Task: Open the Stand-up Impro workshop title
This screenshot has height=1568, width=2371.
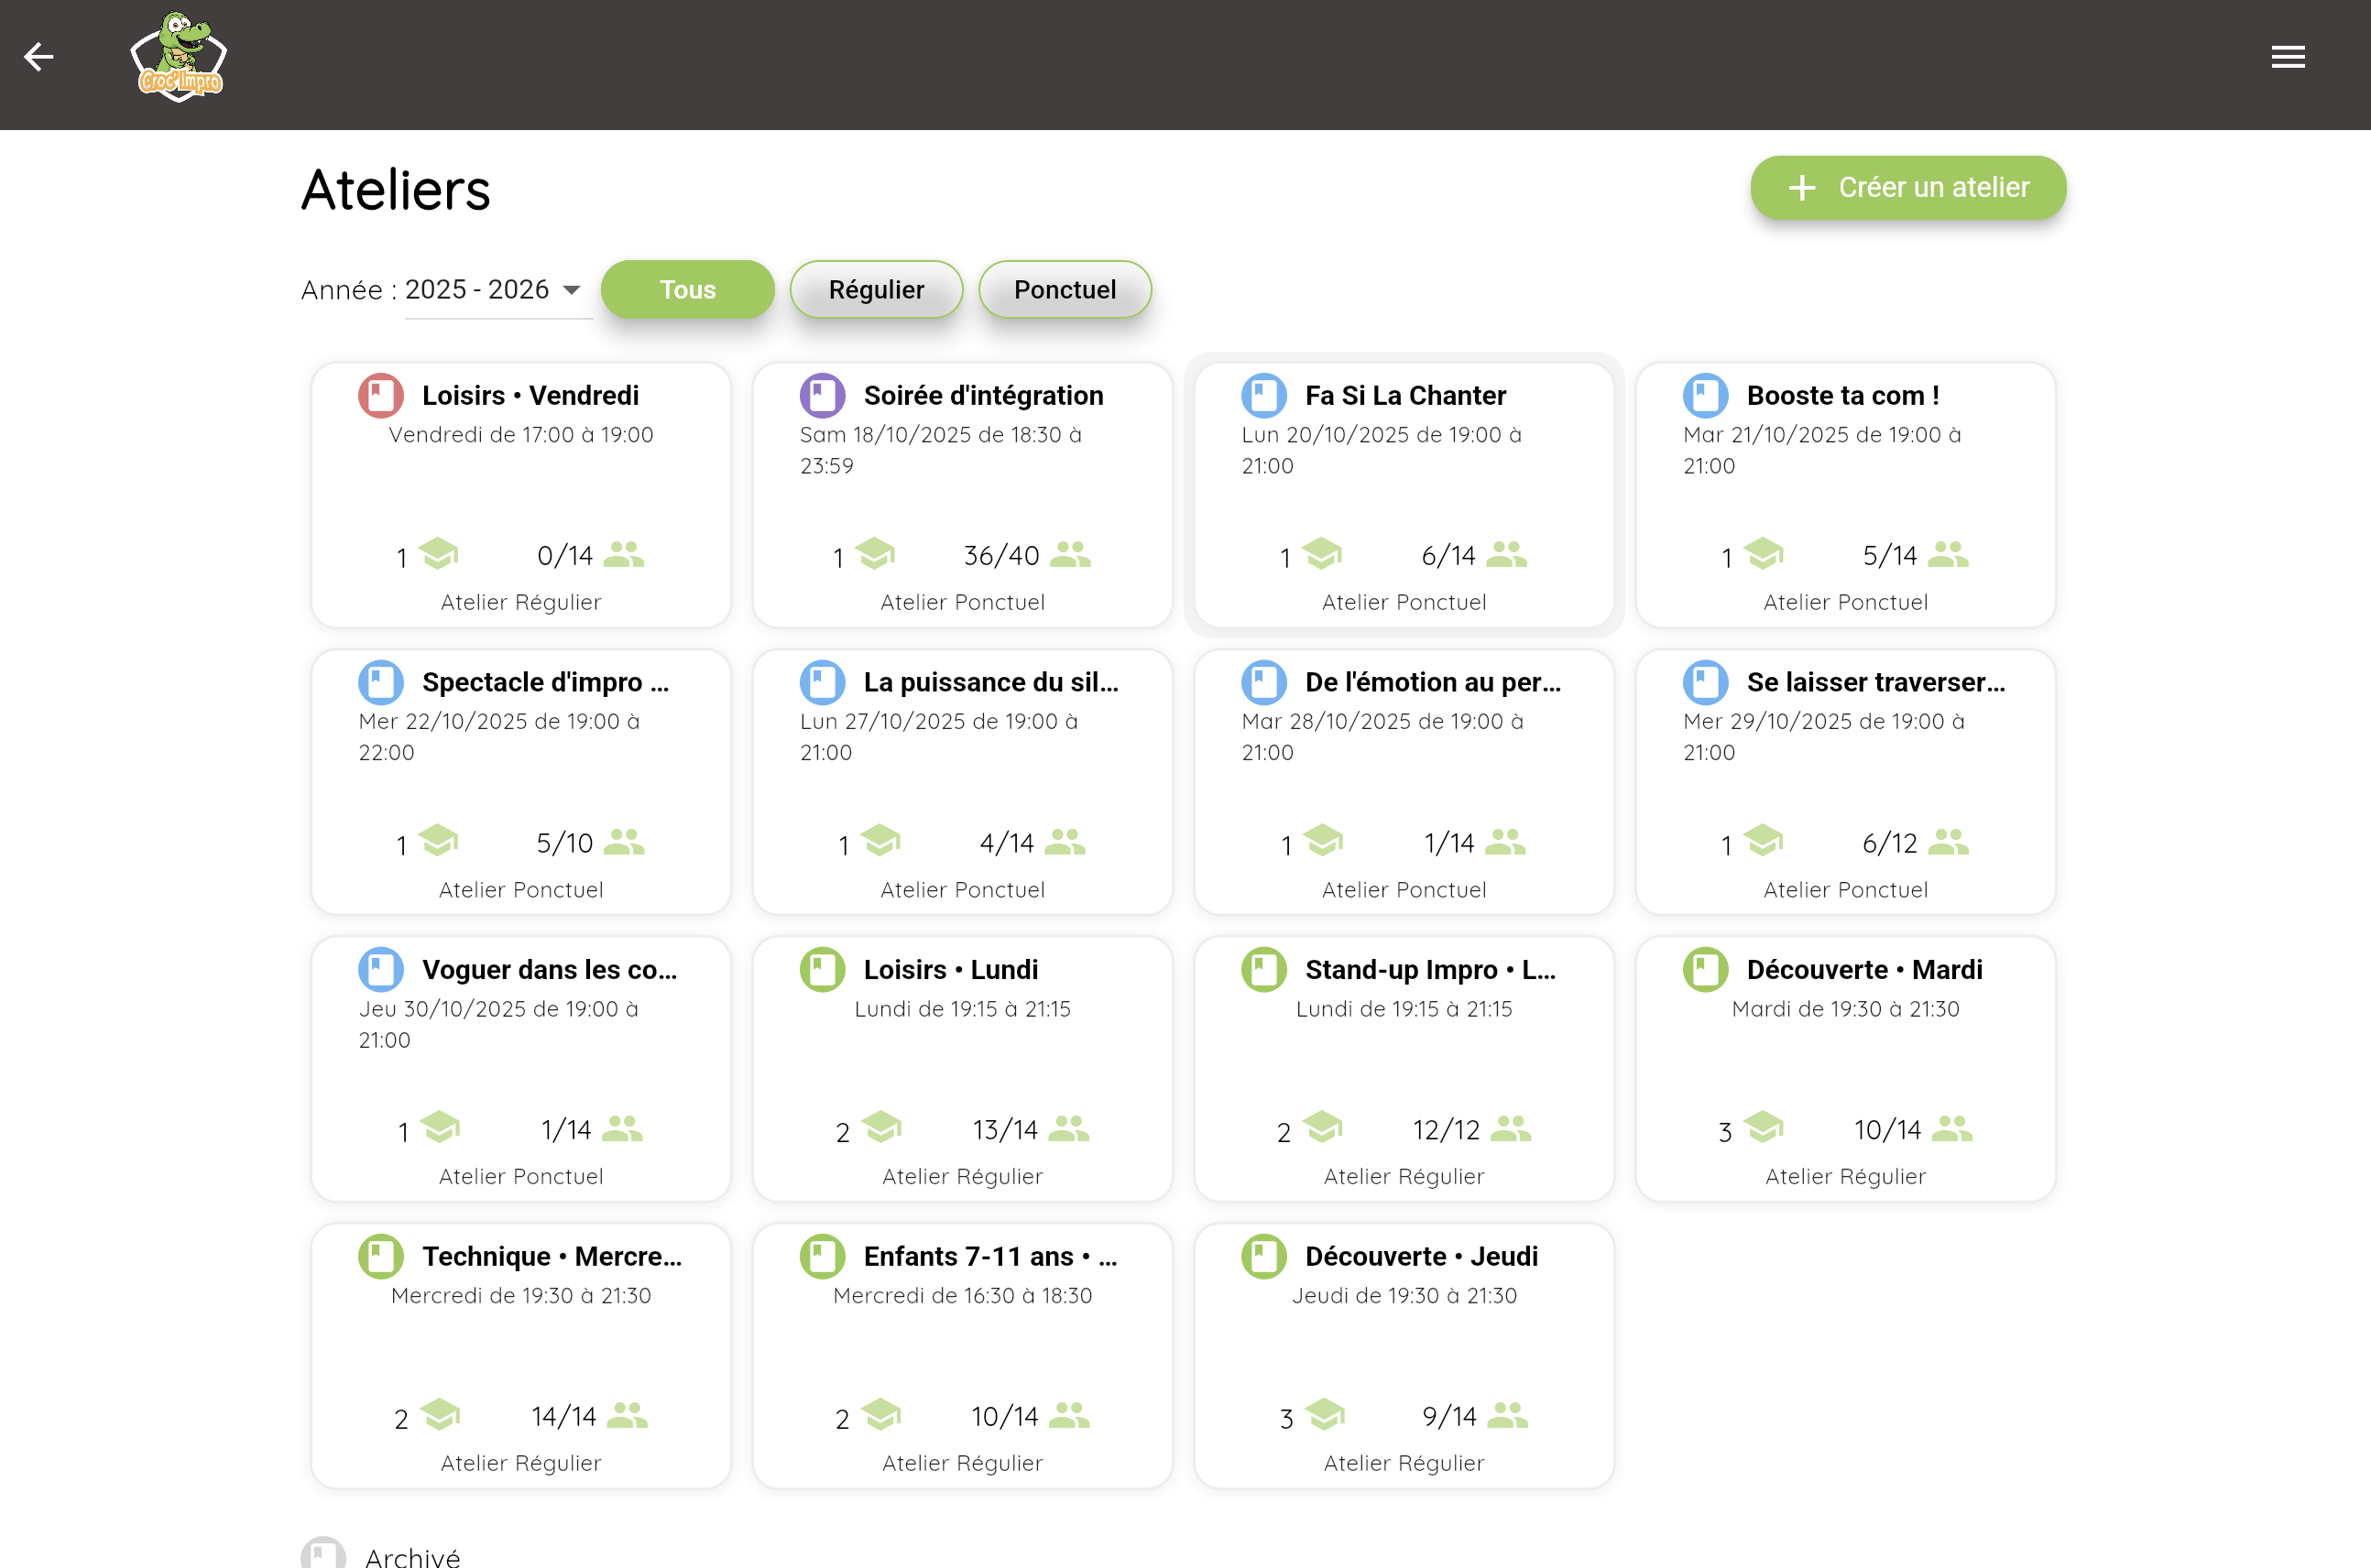Action: pyautogui.click(x=1429, y=969)
